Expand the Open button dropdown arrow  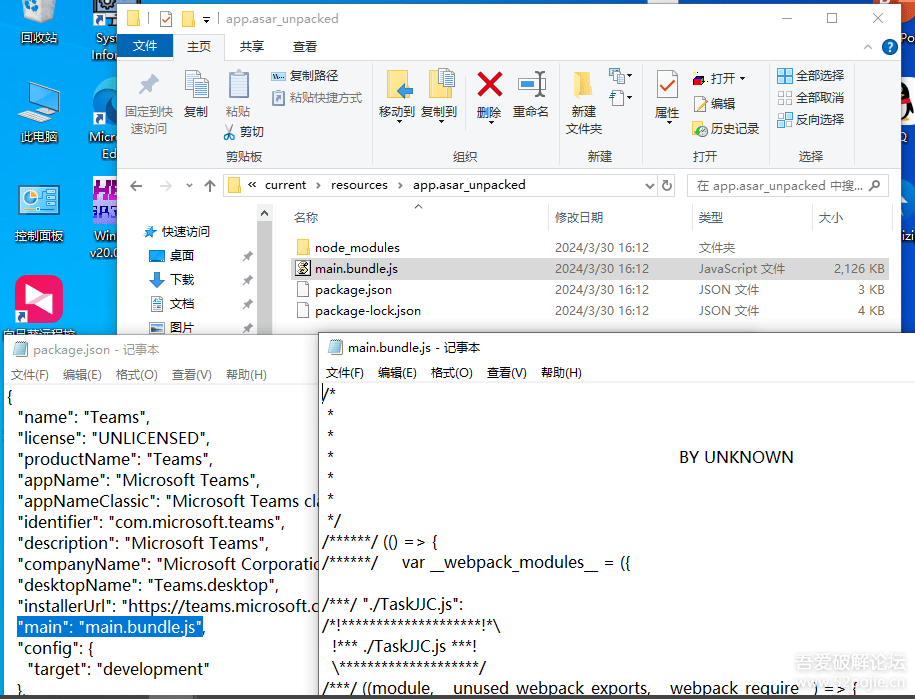tap(743, 78)
